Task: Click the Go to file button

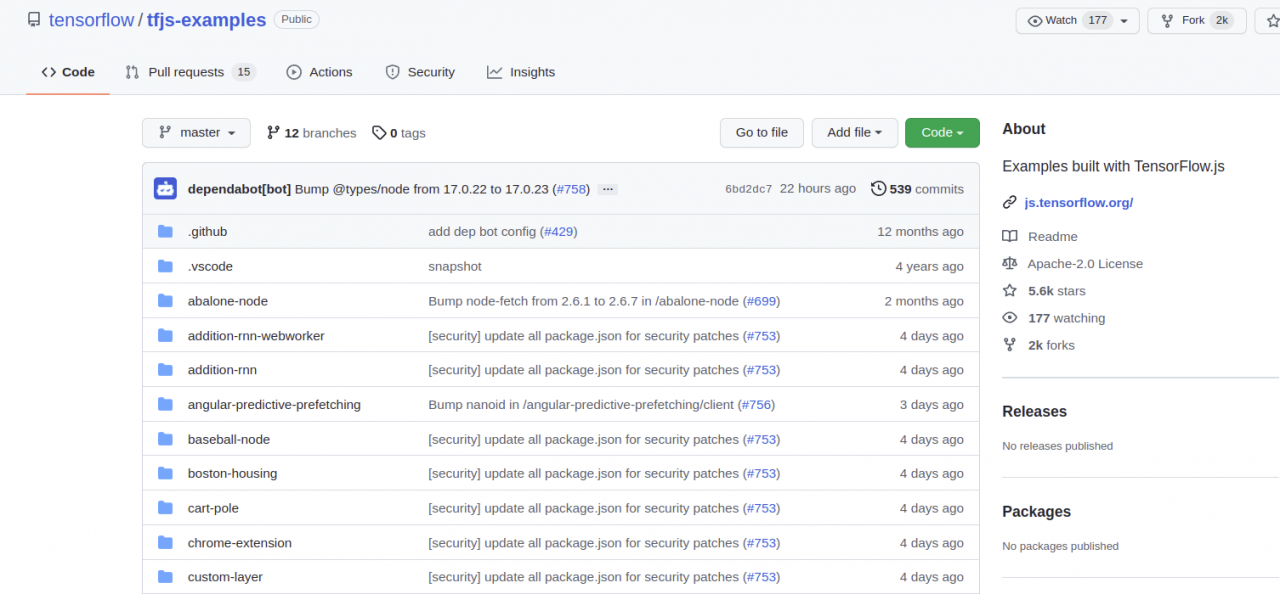Action: (x=761, y=132)
